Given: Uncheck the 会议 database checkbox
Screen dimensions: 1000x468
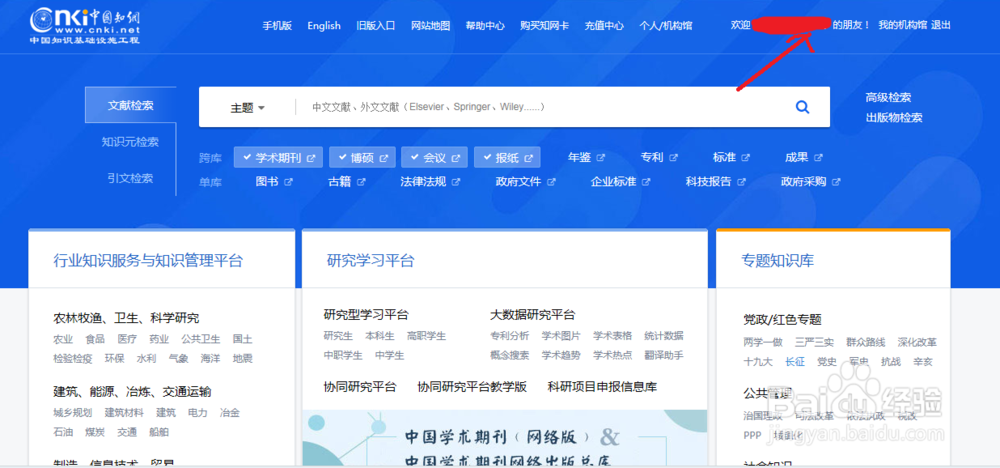Looking at the screenshot, I should click(414, 157).
